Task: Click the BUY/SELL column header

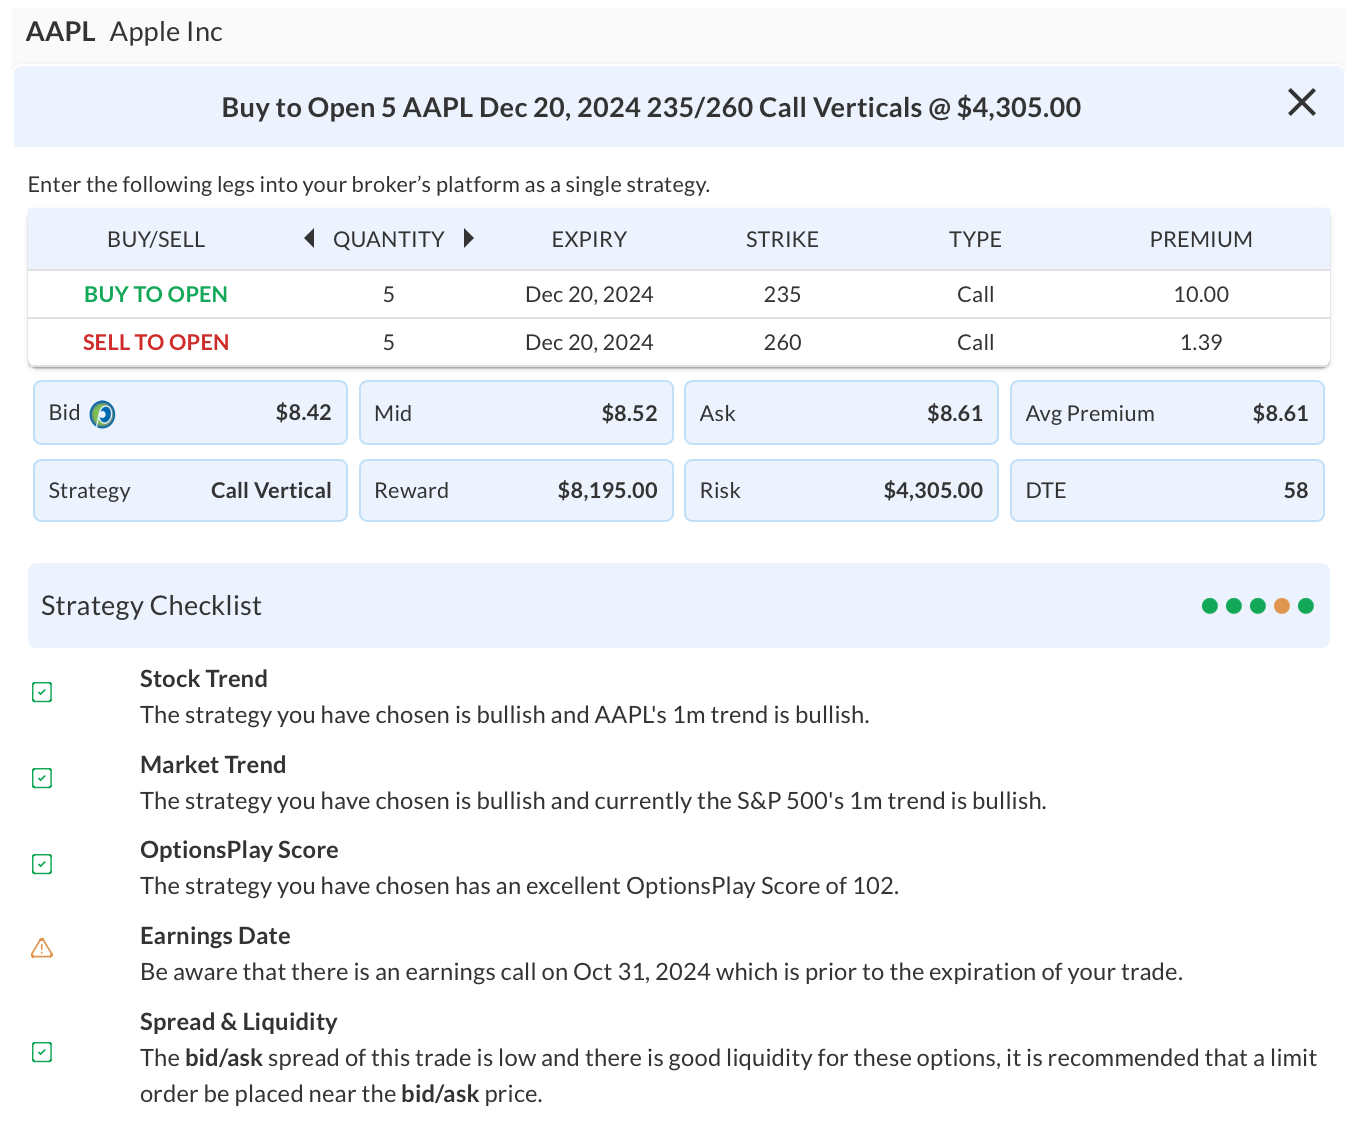Action: pos(156,239)
